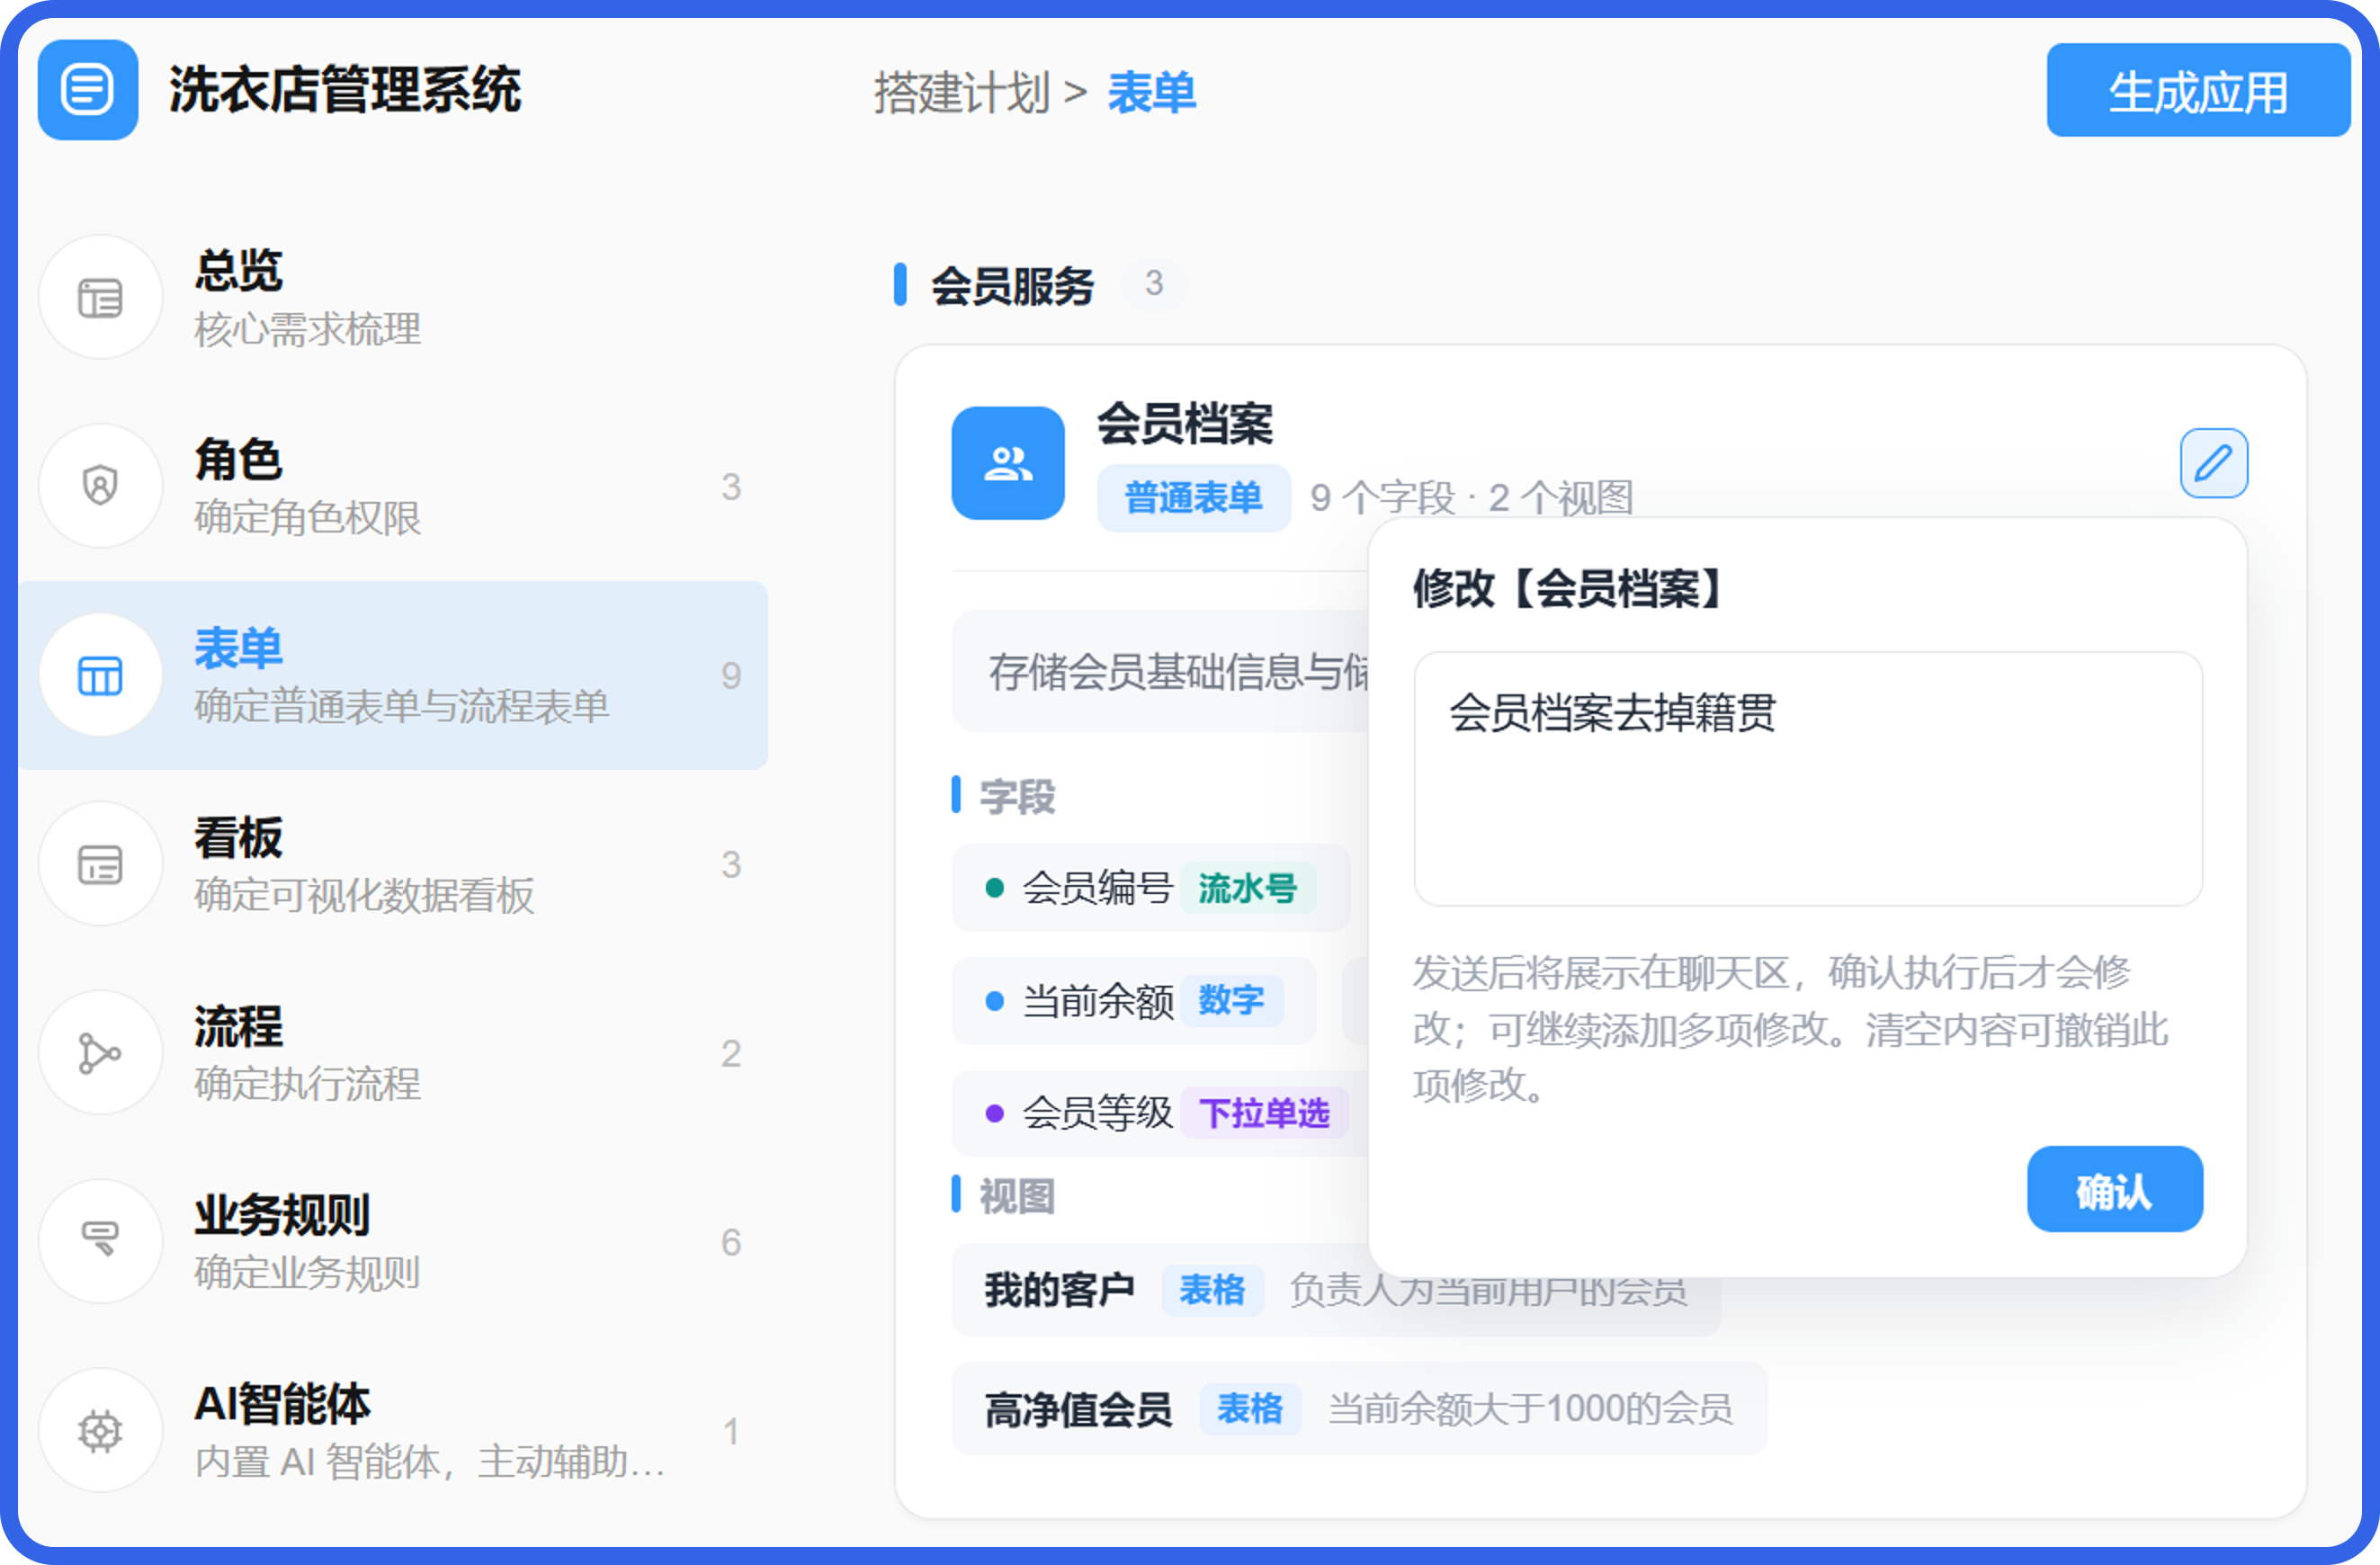Open the 看板 dashboard icon
This screenshot has height=1565, width=2380.
click(x=100, y=864)
